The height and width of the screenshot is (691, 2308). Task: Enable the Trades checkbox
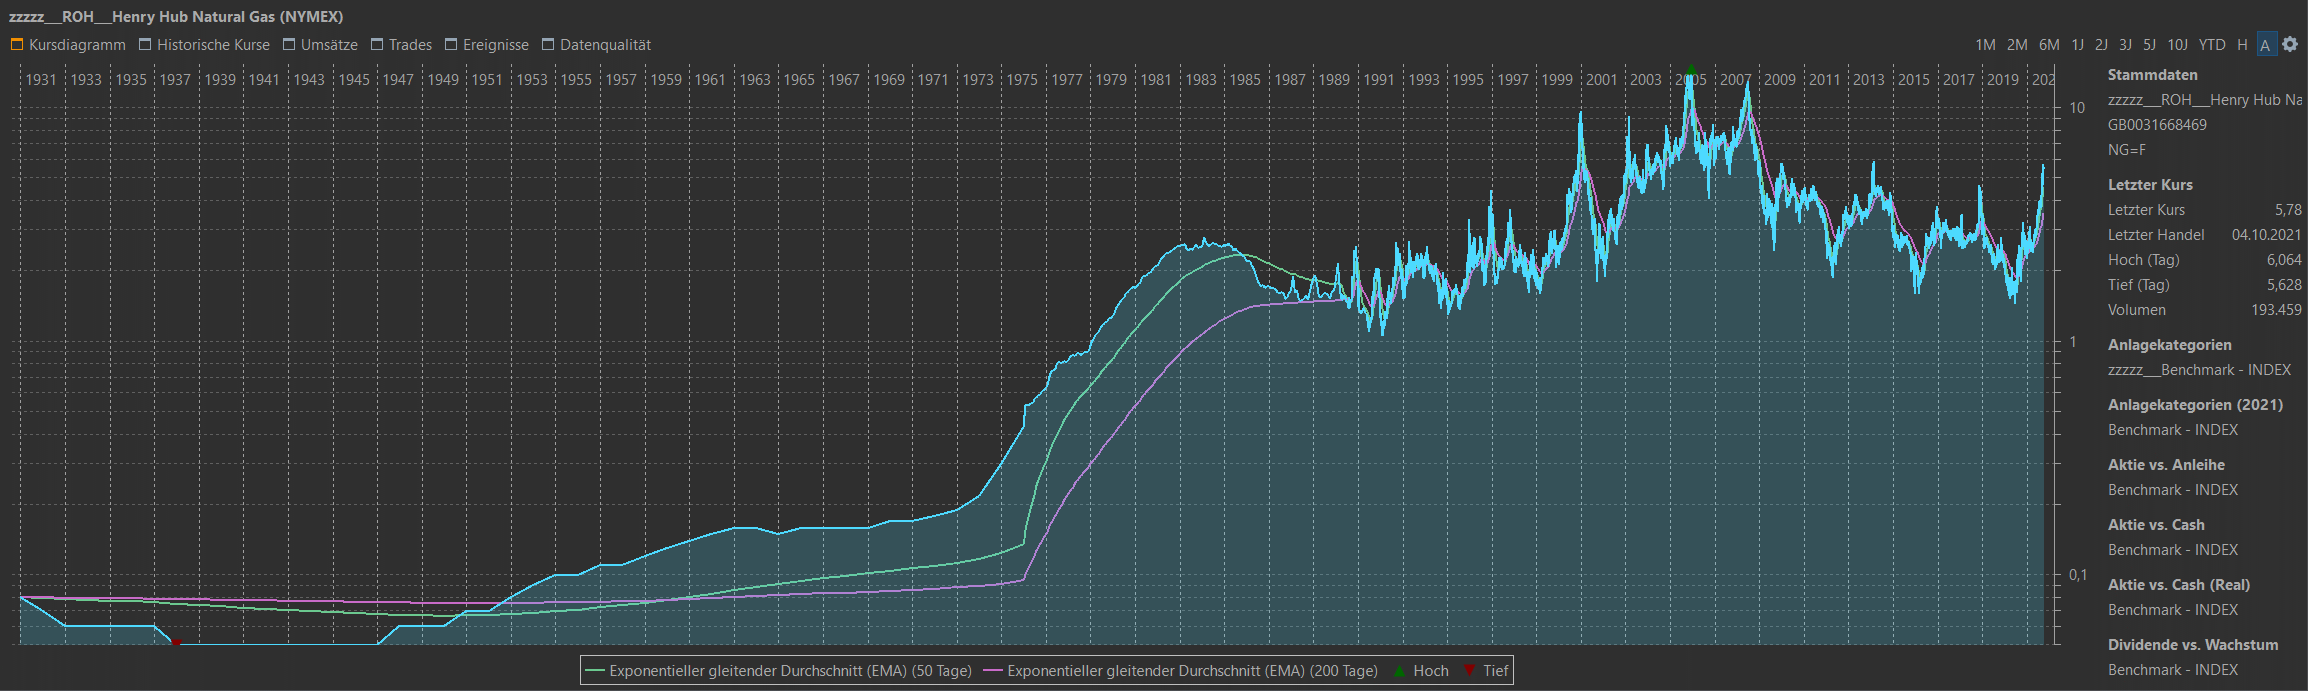tap(377, 44)
